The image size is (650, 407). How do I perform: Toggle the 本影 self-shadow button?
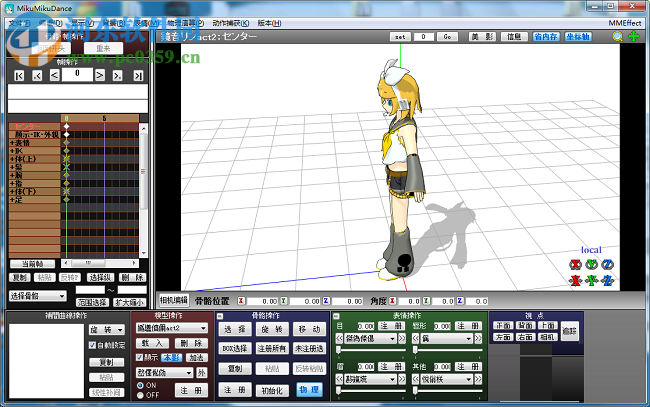point(172,357)
